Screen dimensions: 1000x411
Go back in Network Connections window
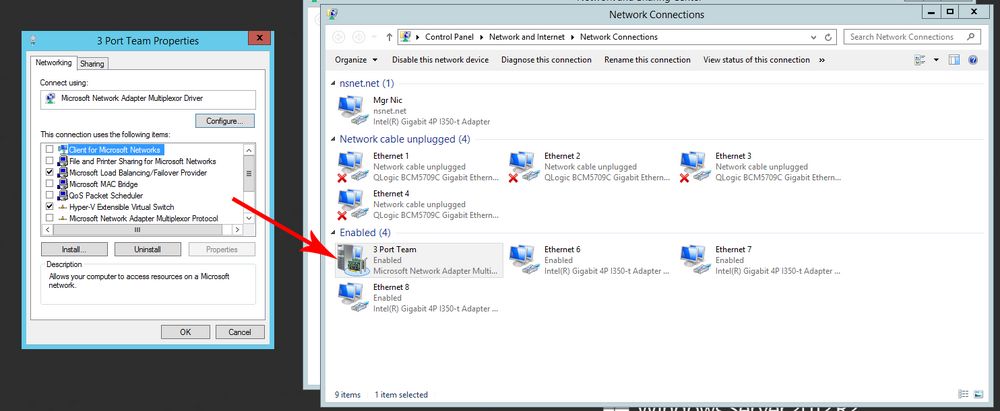click(x=339, y=37)
